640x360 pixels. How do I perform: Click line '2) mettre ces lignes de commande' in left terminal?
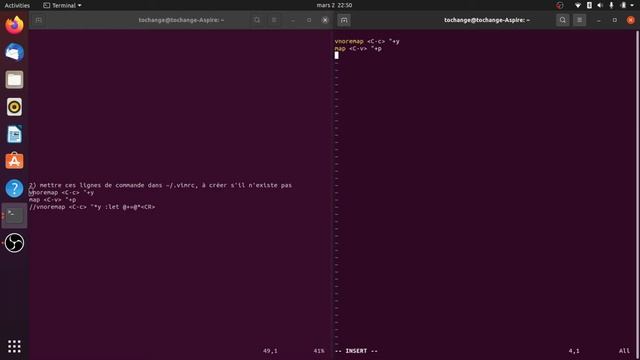point(160,185)
